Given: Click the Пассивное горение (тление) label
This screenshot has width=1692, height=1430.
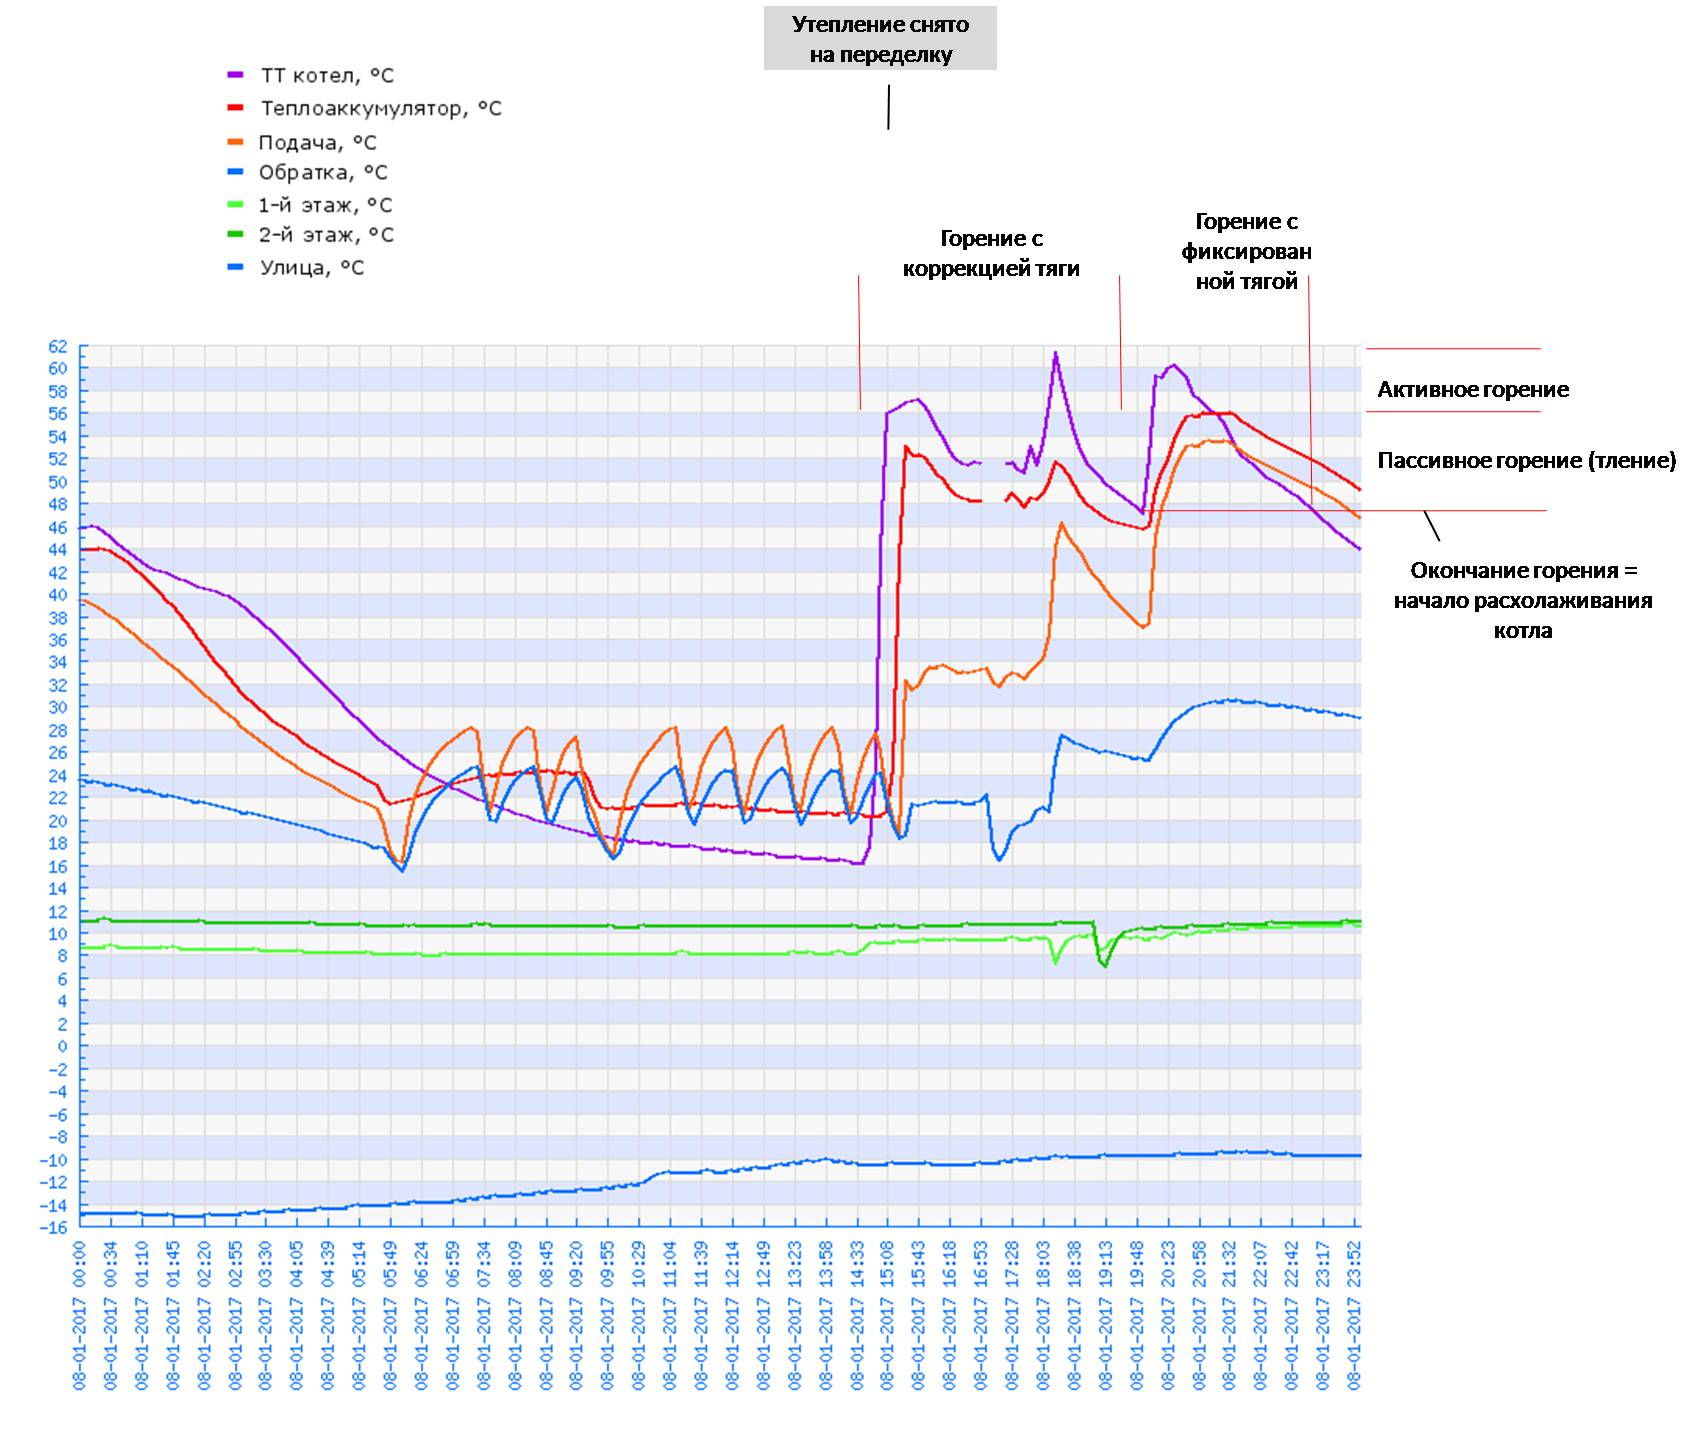Looking at the screenshot, I should coord(1527,460).
